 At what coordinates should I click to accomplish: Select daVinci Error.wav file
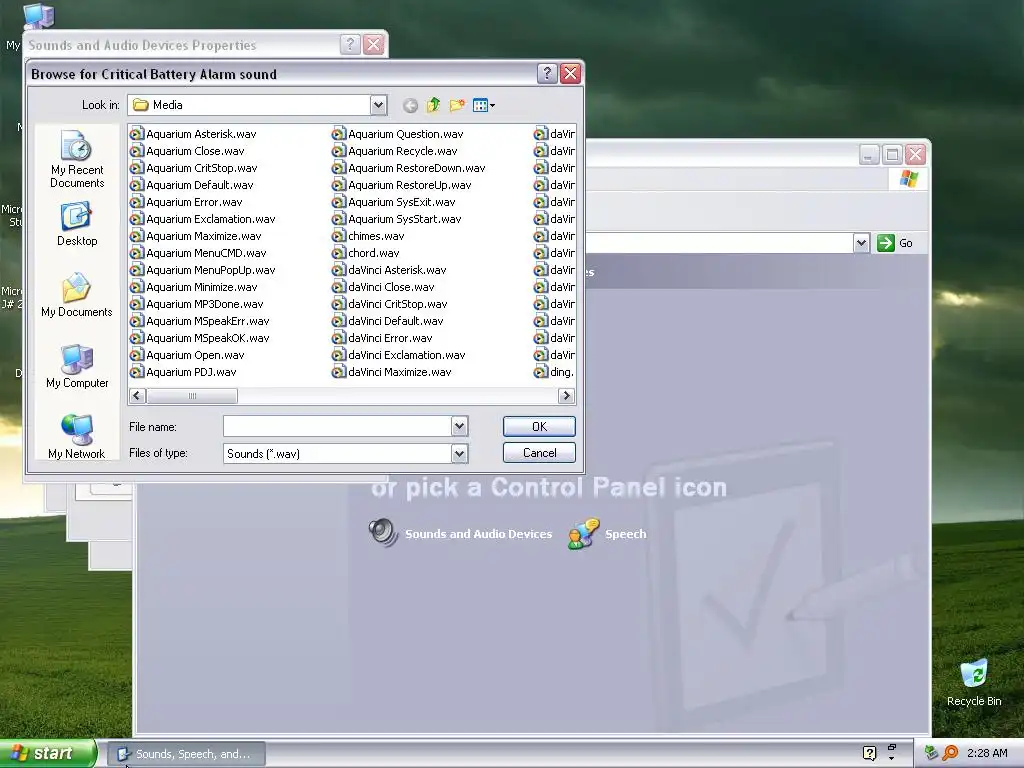[x=383, y=338]
